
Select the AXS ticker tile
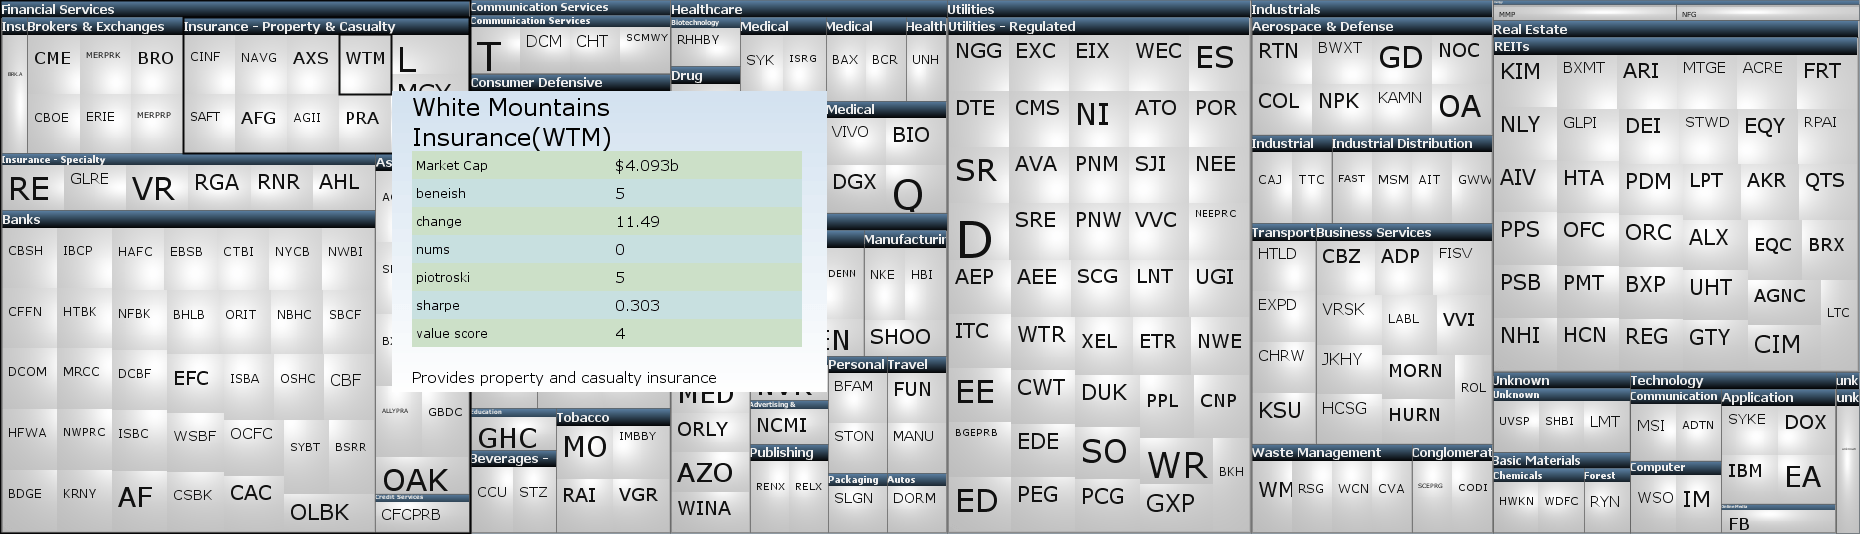[x=311, y=65]
